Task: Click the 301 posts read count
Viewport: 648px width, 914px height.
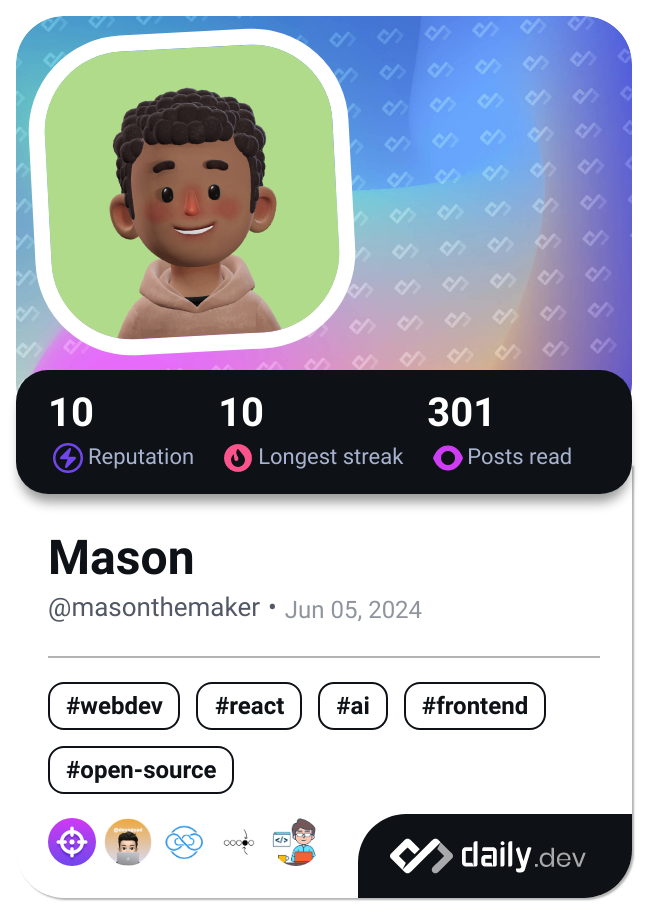Action: click(460, 413)
